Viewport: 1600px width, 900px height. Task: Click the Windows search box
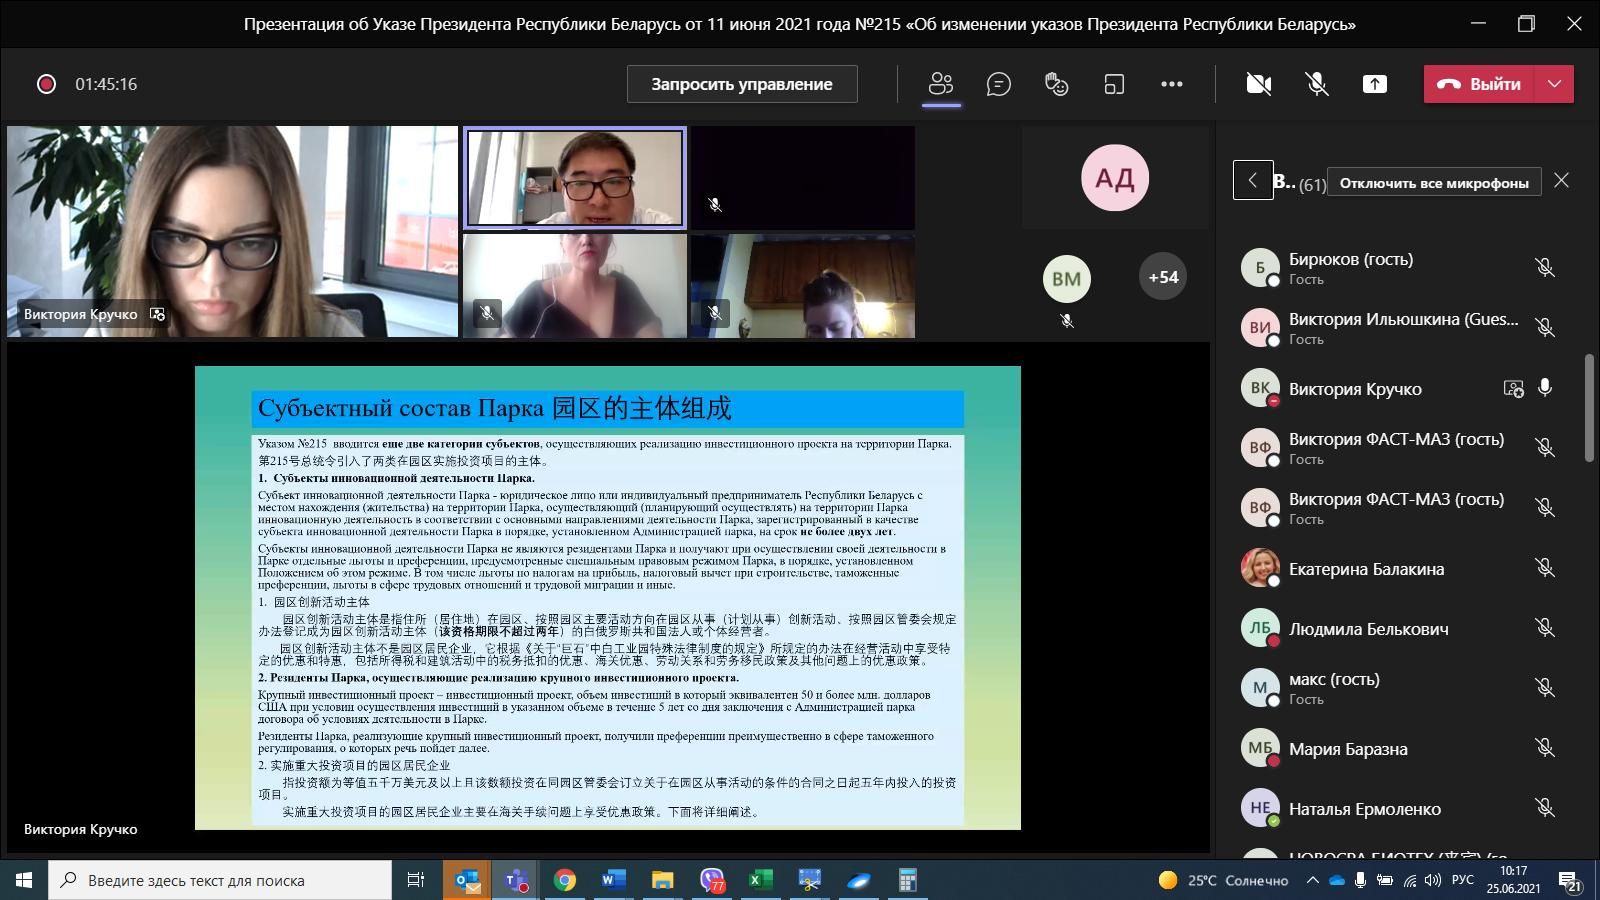coord(220,880)
